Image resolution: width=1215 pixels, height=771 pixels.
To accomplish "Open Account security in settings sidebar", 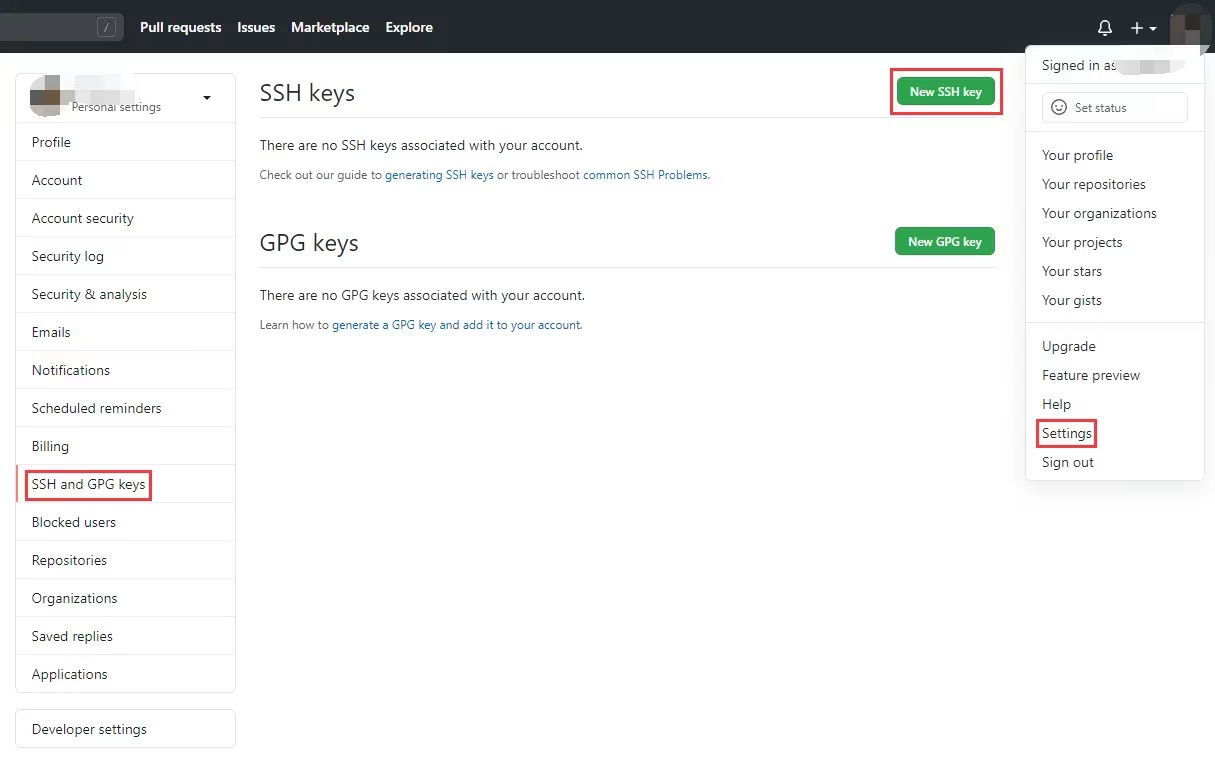I will tap(82, 219).
